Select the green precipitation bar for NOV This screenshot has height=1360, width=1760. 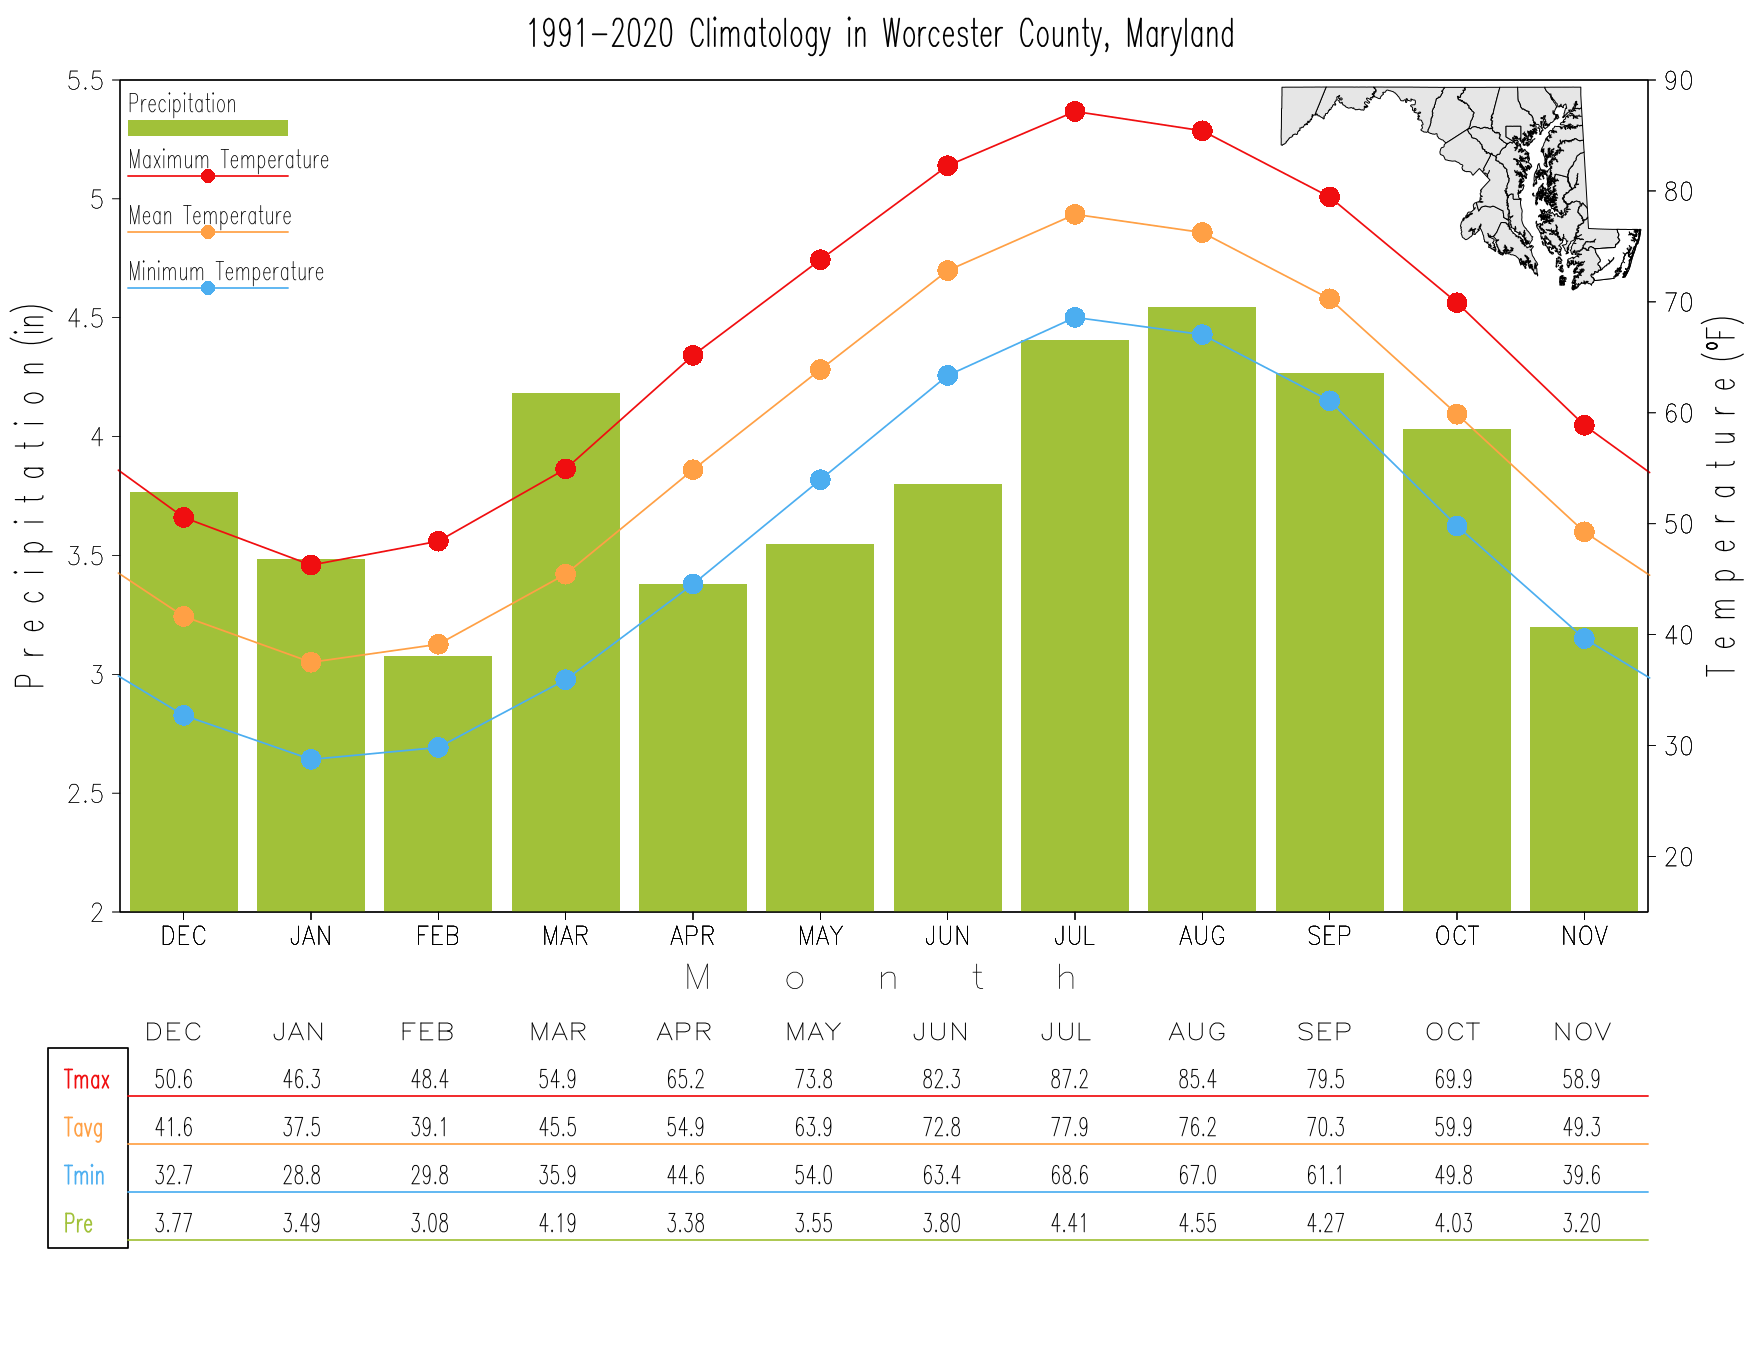point(1584,769)
